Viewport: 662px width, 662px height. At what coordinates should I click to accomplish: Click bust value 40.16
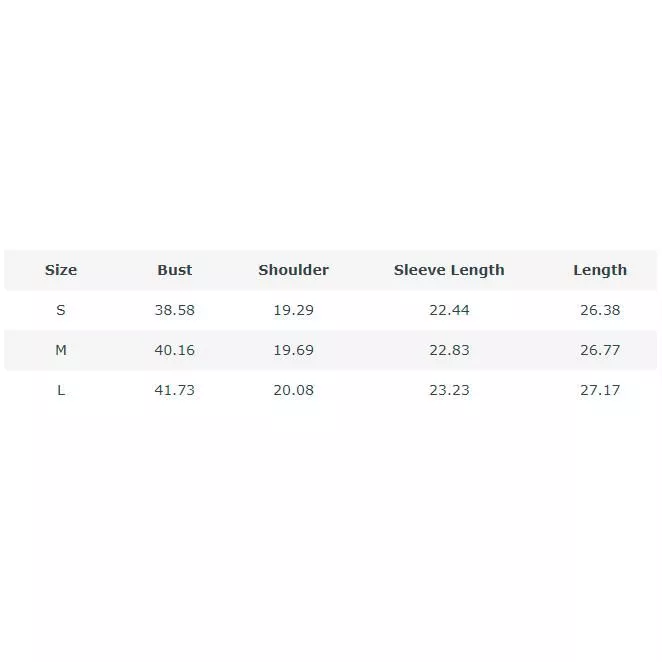point(175,350)
